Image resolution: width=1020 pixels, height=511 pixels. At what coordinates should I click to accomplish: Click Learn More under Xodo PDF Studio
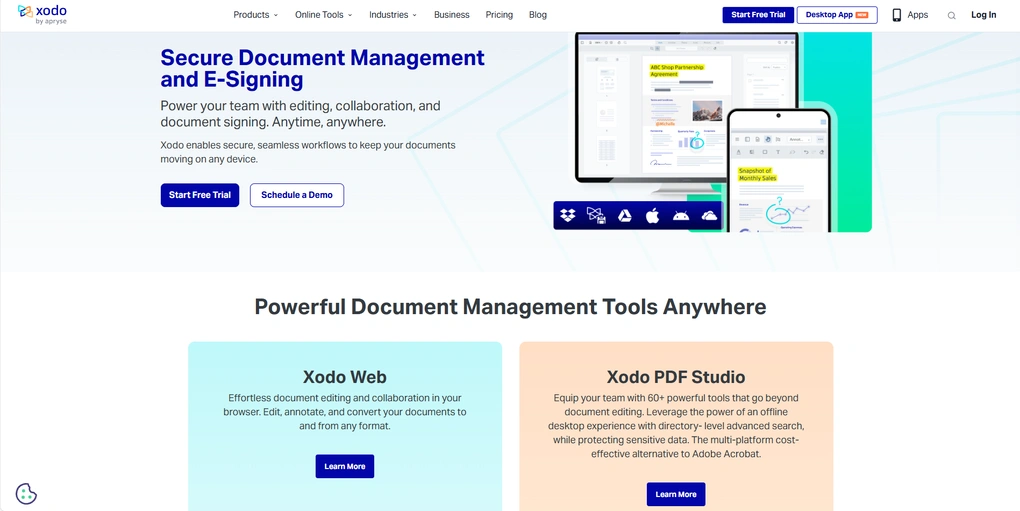(676, 494)
